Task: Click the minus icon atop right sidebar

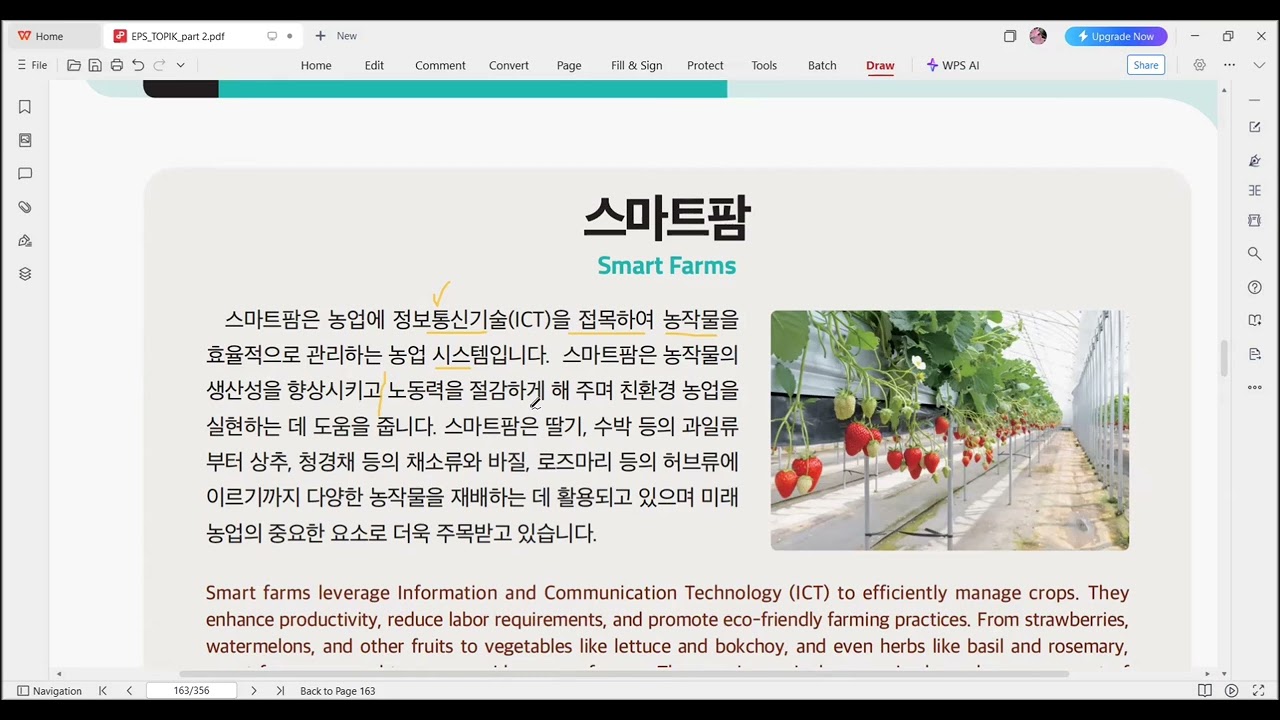Action: coord(1255,100)
